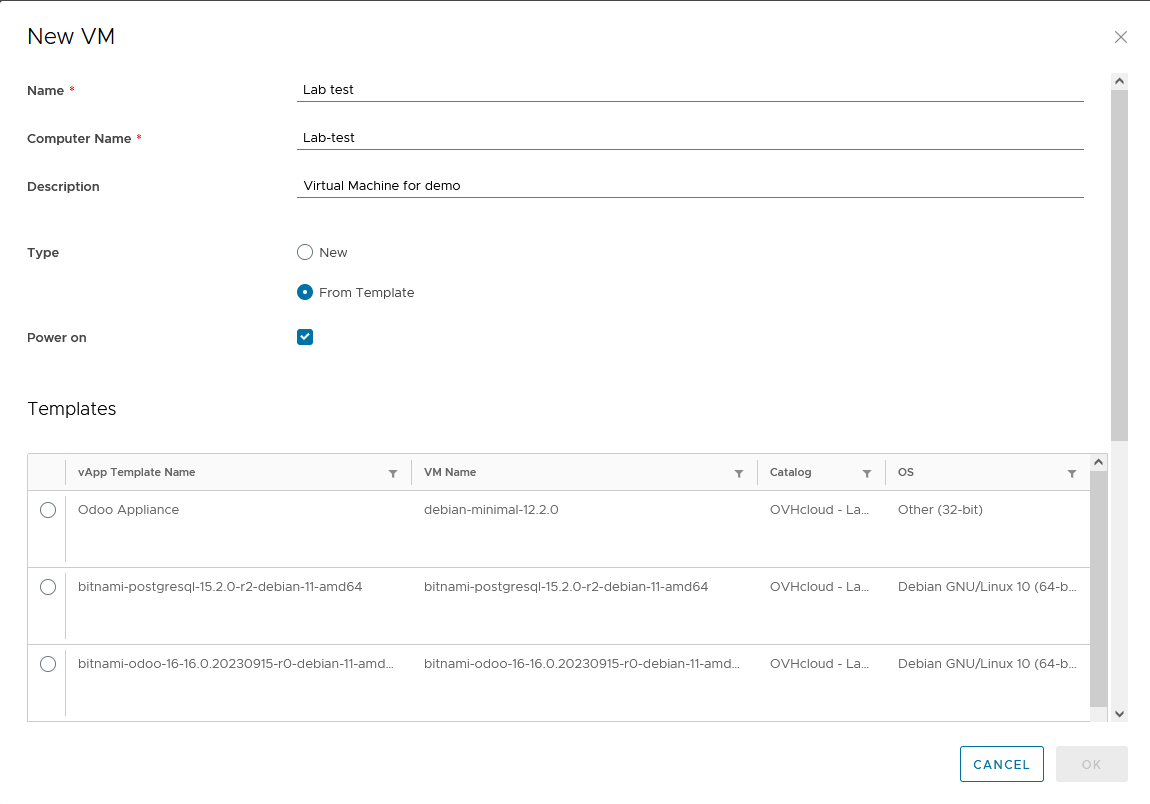Screen dimensions: 1150x804
Task: Click the OK button
Action: coord(1091,764)
